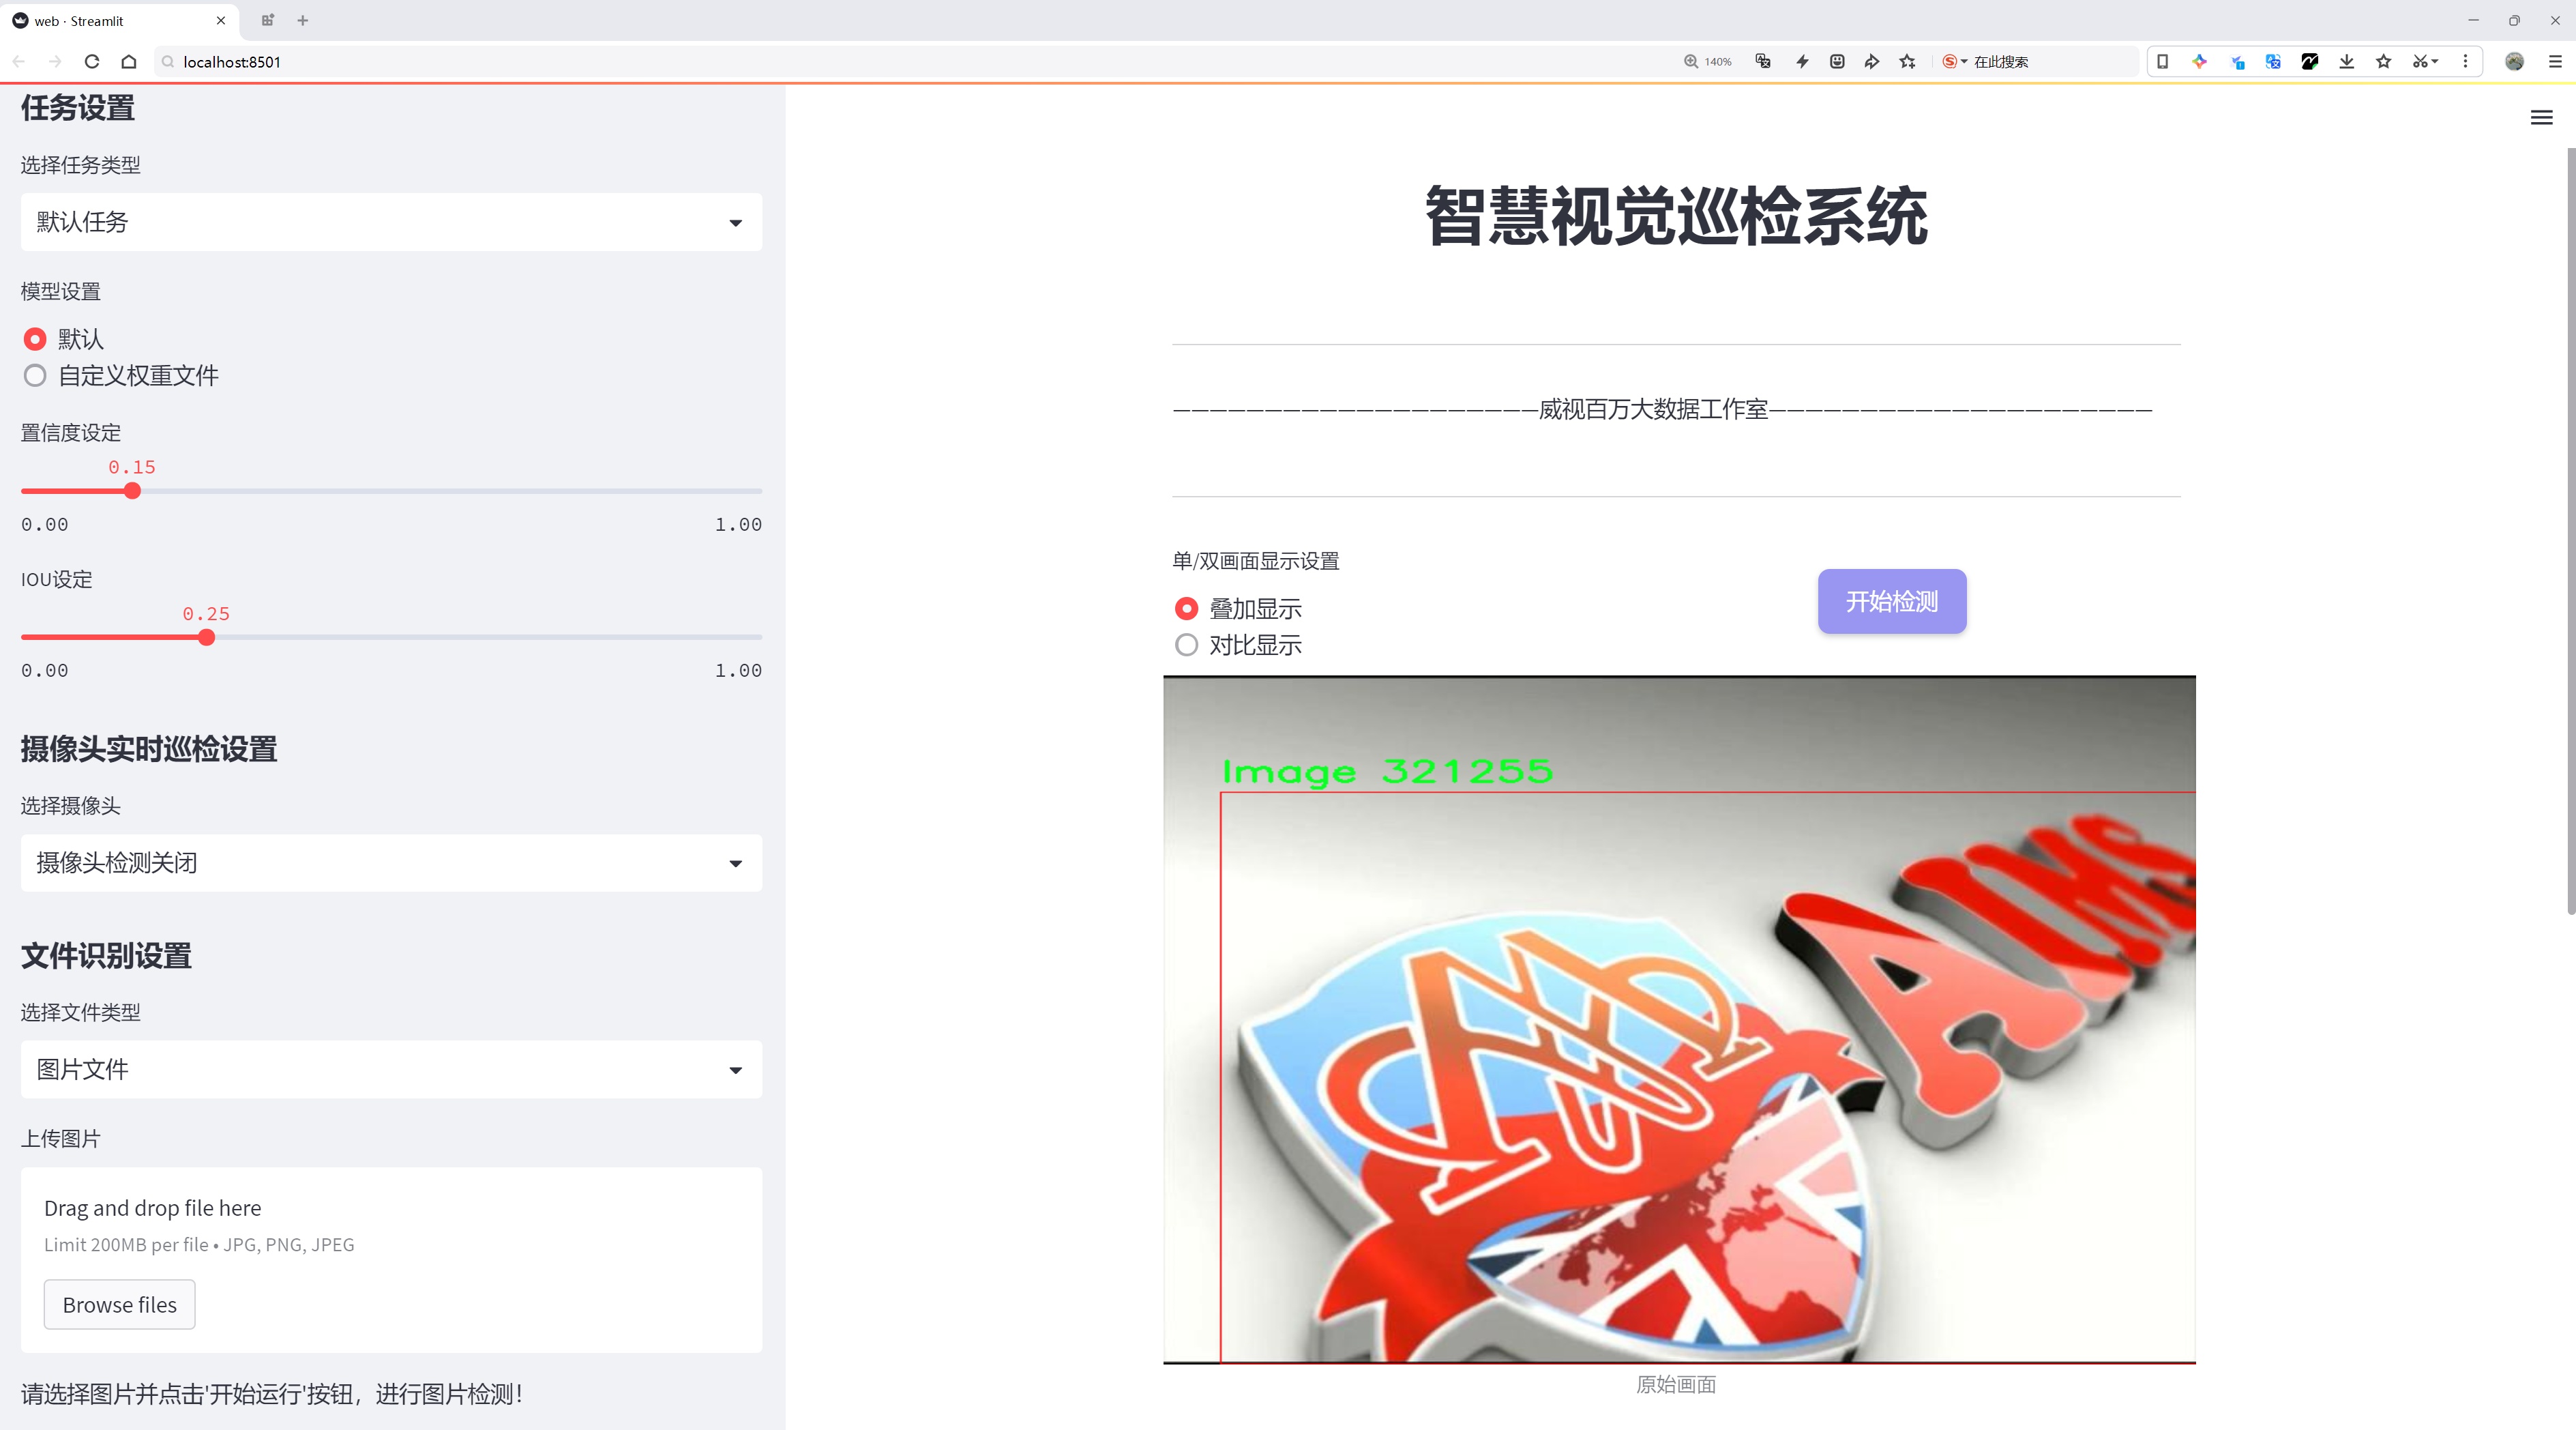
Task: Go to the browser home page
Action: tap(129, 62)
